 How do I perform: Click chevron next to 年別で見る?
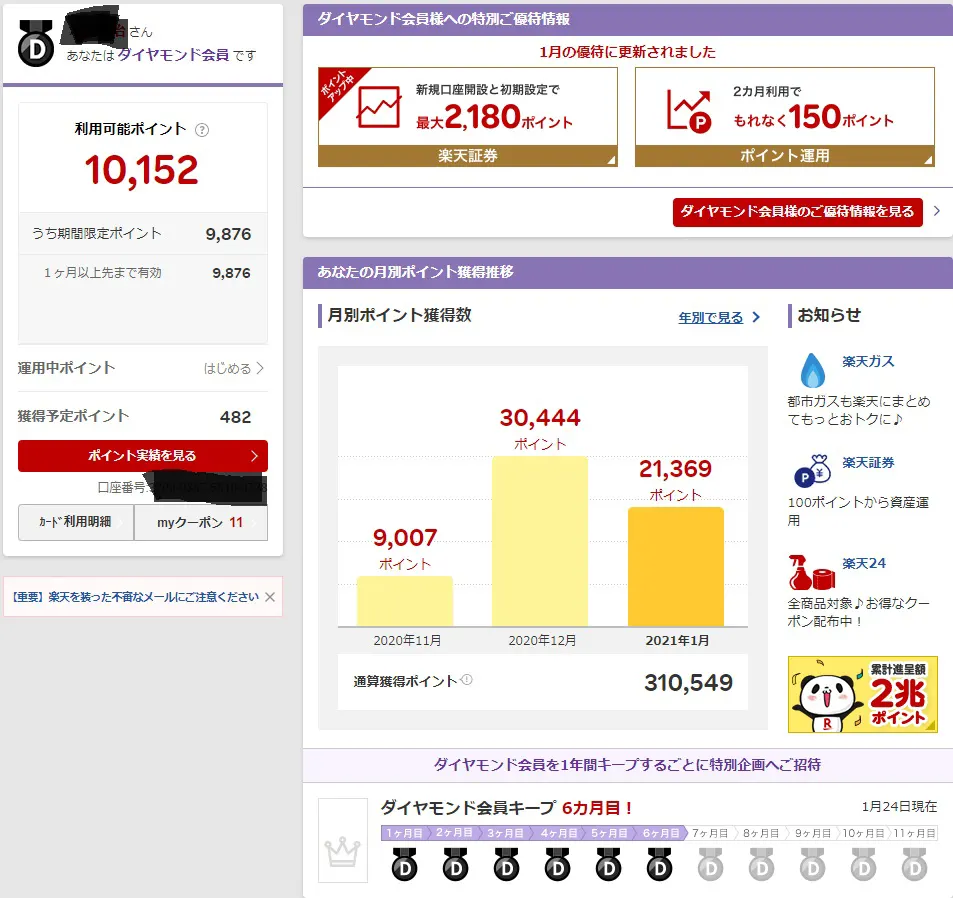pyautogui.click(x=756, y=317)
